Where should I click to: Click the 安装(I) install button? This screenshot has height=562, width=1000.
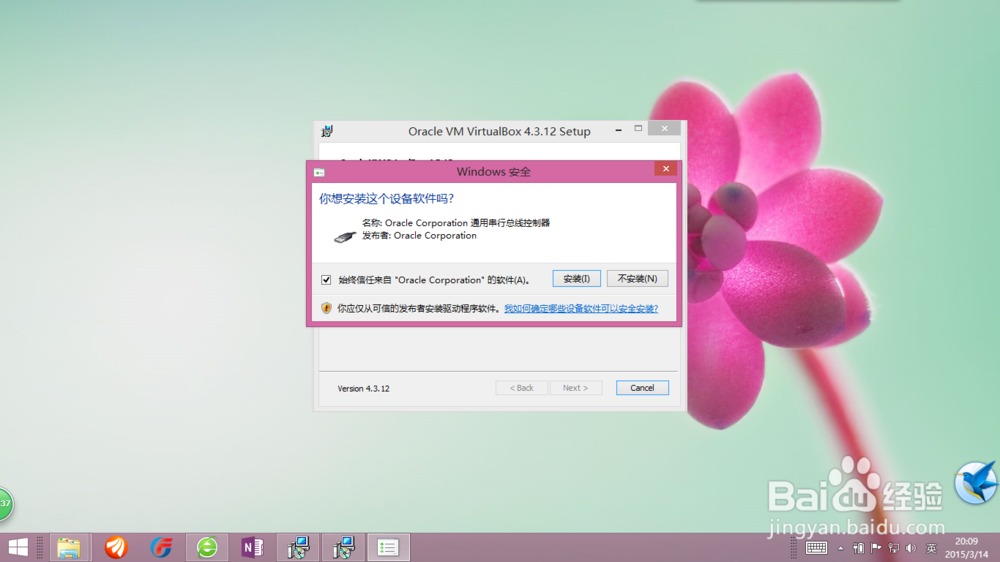coord(576,279)
